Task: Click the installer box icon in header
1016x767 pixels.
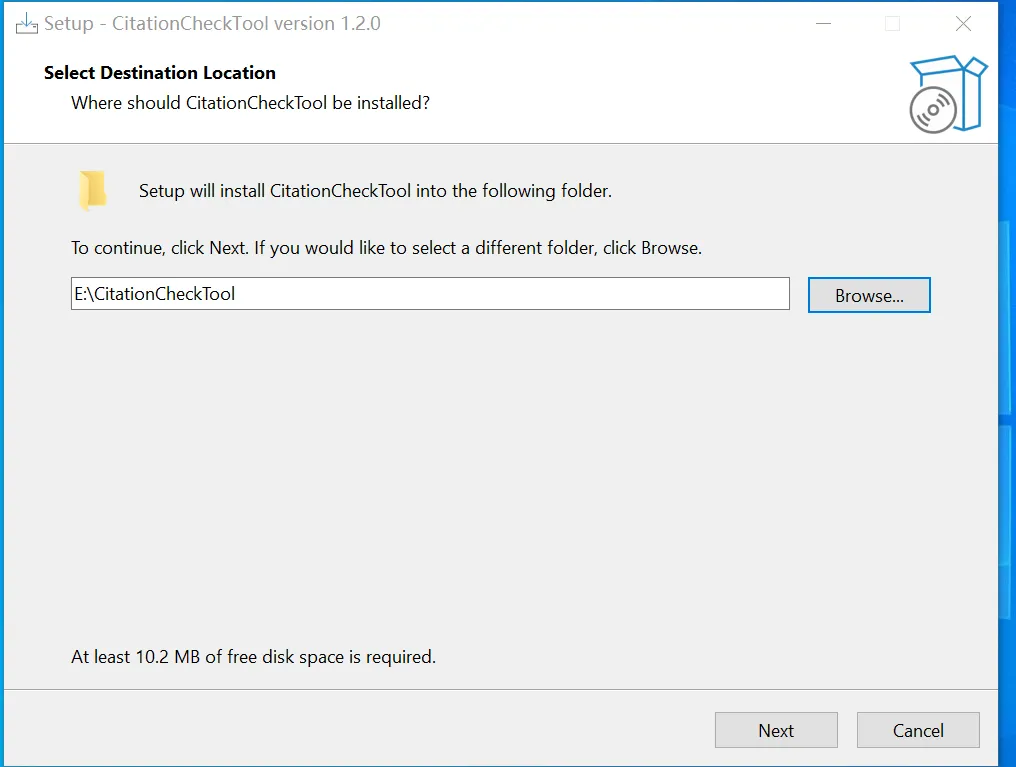Action: (948, 94)
